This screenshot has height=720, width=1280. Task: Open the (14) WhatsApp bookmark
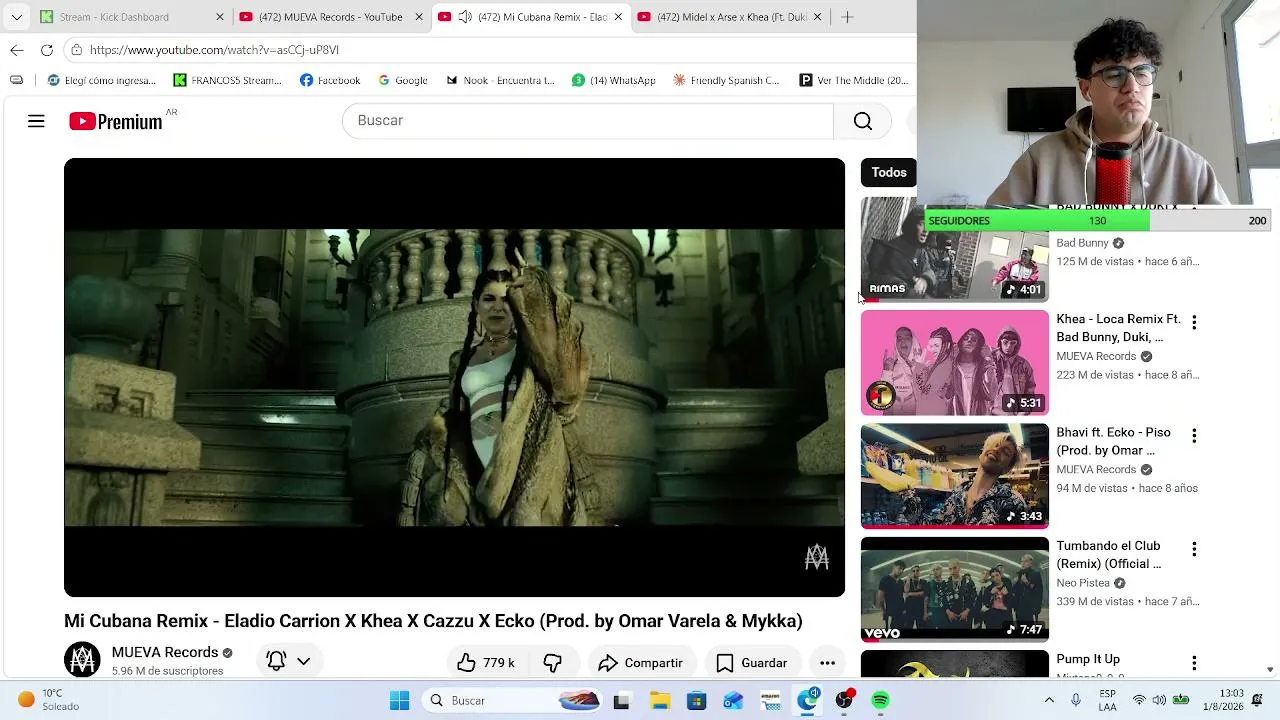click(613, 80)
